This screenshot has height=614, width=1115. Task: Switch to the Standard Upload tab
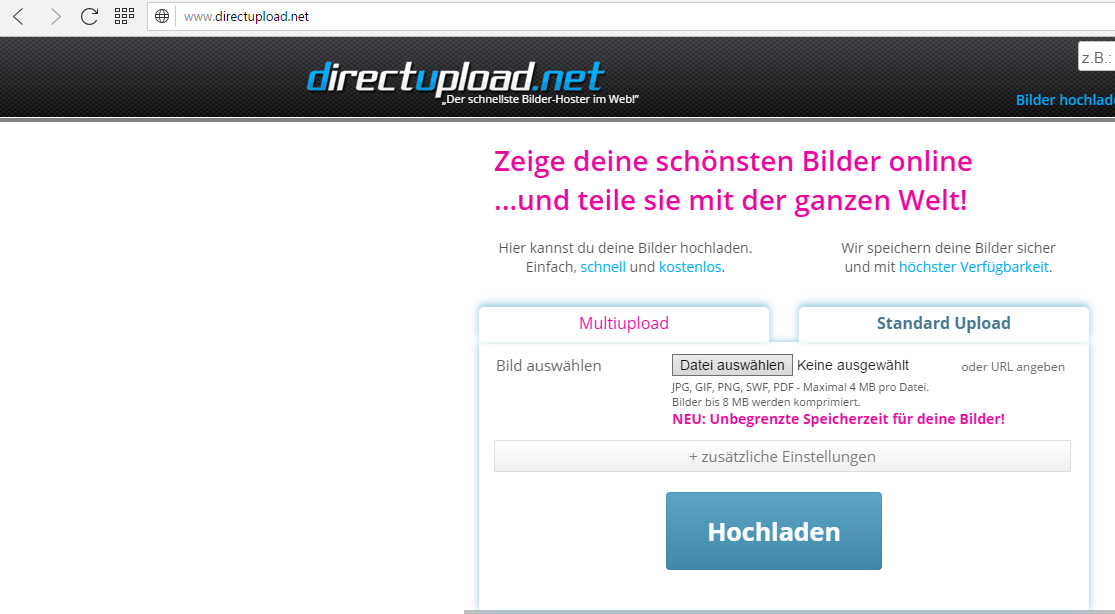pyautogui.click(x=944, y=324)
